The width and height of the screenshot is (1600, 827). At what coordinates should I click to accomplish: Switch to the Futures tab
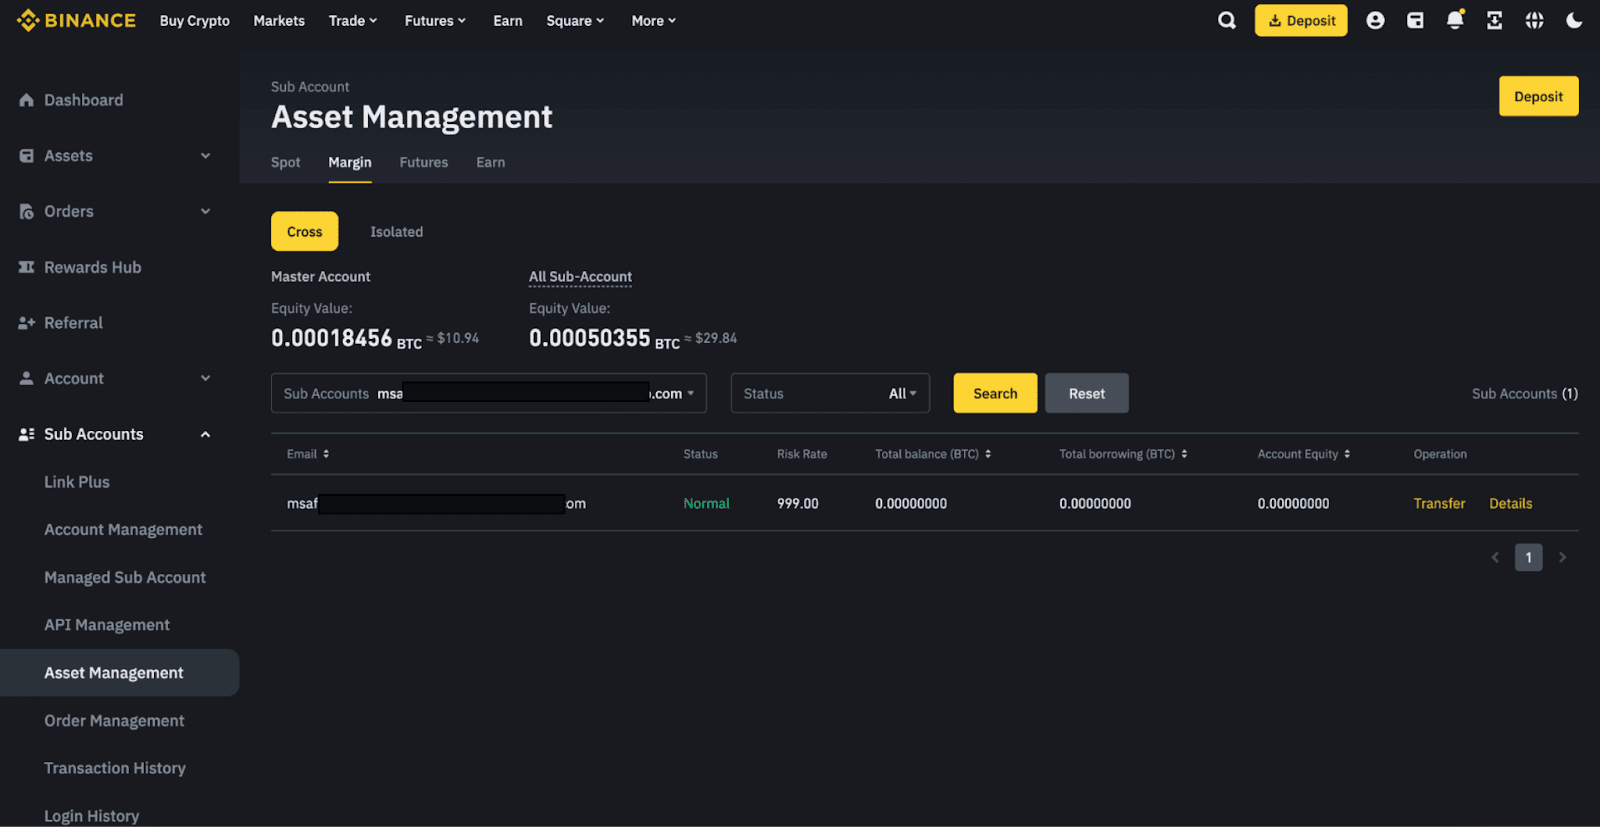(423, 162)
